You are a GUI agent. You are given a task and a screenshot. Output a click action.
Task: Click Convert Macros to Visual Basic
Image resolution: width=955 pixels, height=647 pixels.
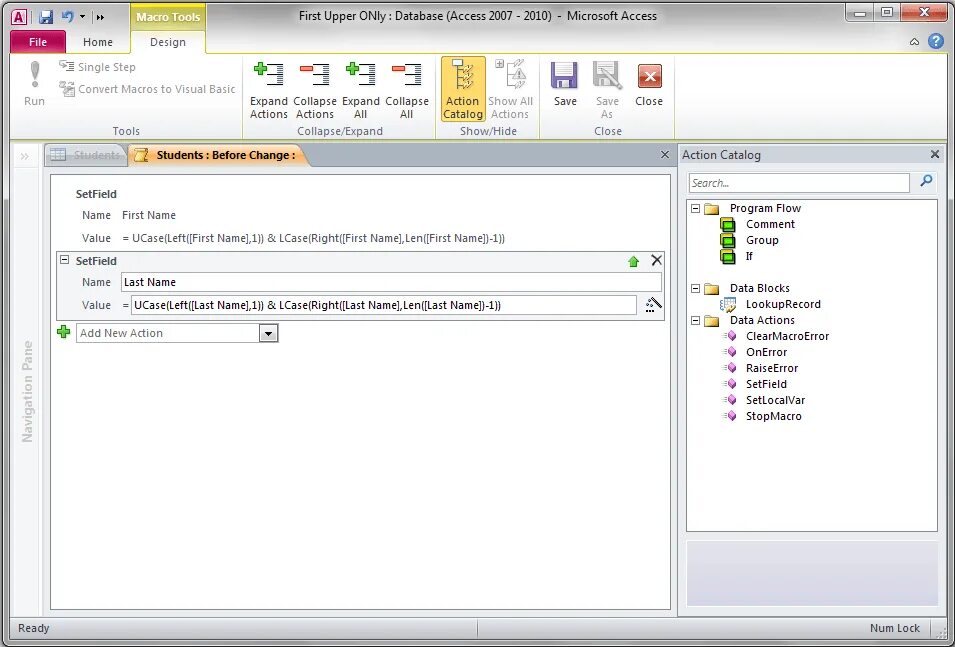(x=147, y=89)
